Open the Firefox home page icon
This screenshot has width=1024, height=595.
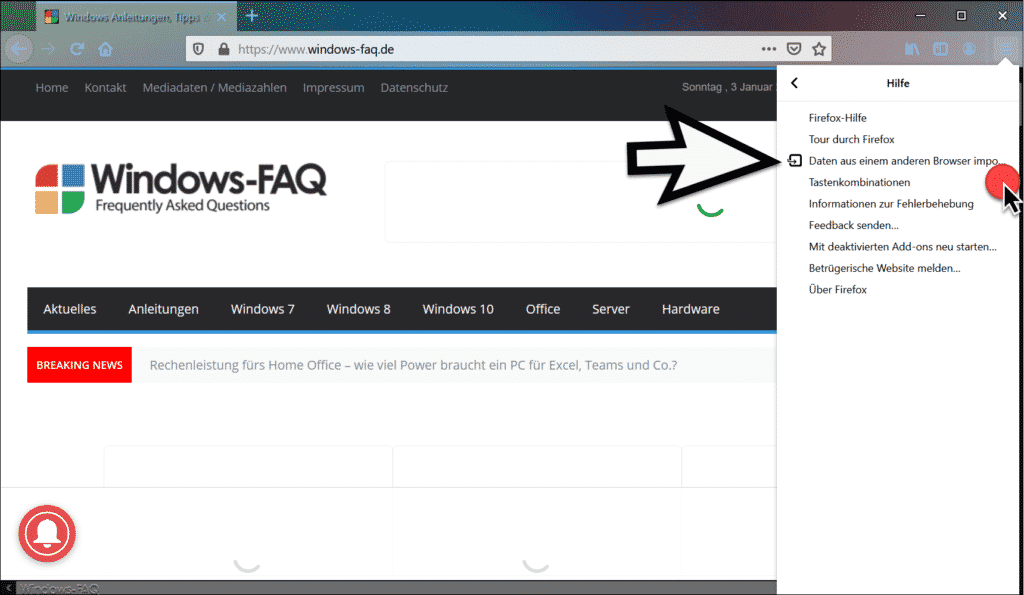pyautogui.click(x=105, y=49)
